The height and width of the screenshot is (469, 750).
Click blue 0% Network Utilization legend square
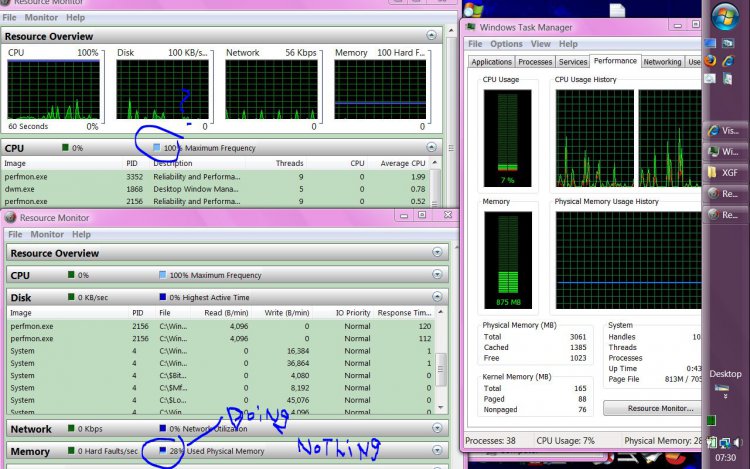(163, 428)
